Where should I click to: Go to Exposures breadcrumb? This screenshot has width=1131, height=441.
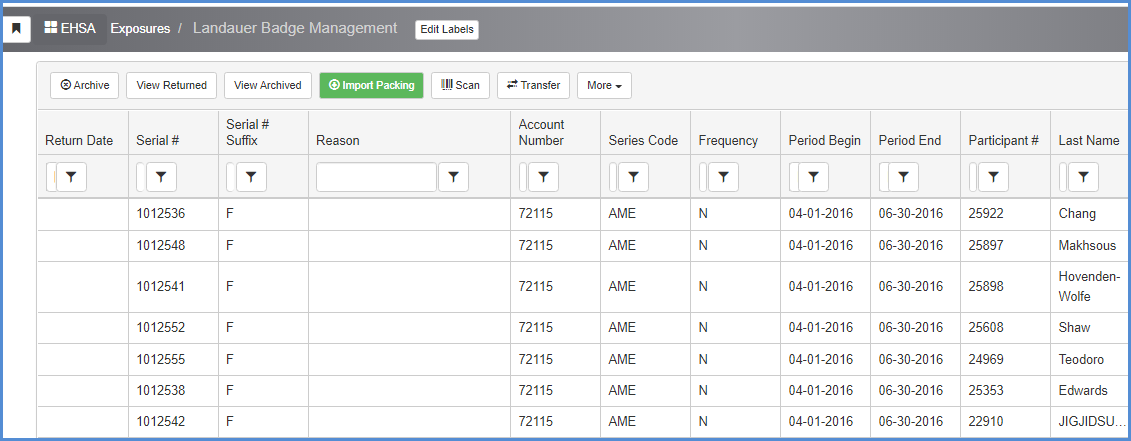(140, 29)
